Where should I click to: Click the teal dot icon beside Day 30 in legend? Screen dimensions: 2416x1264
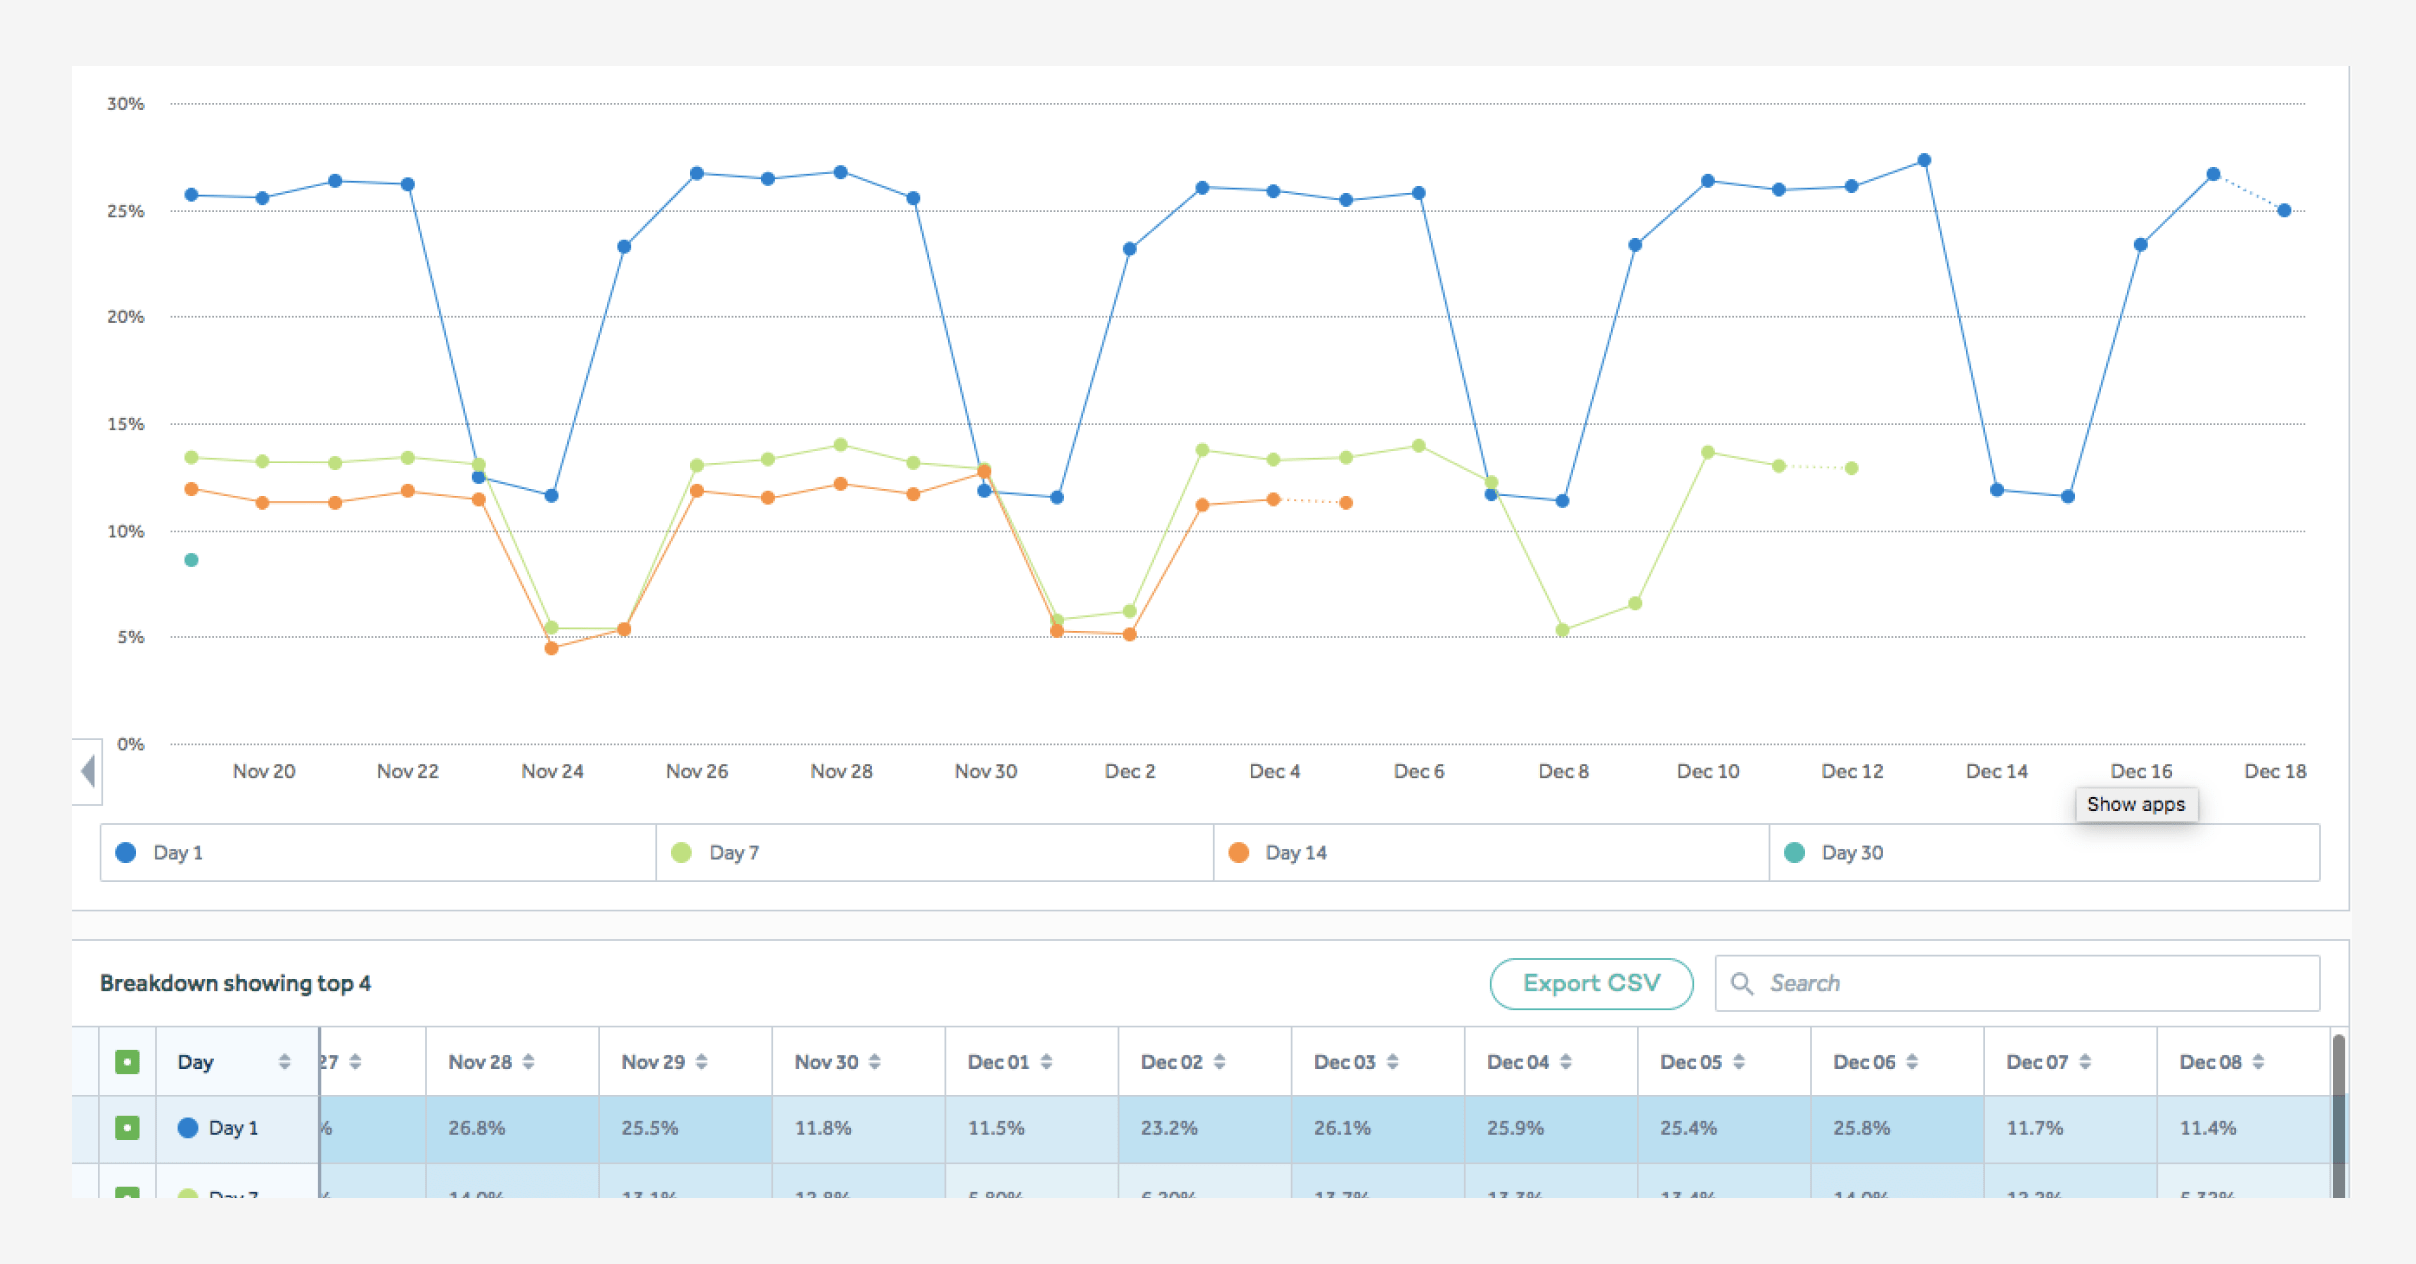tap(1795, 852)
